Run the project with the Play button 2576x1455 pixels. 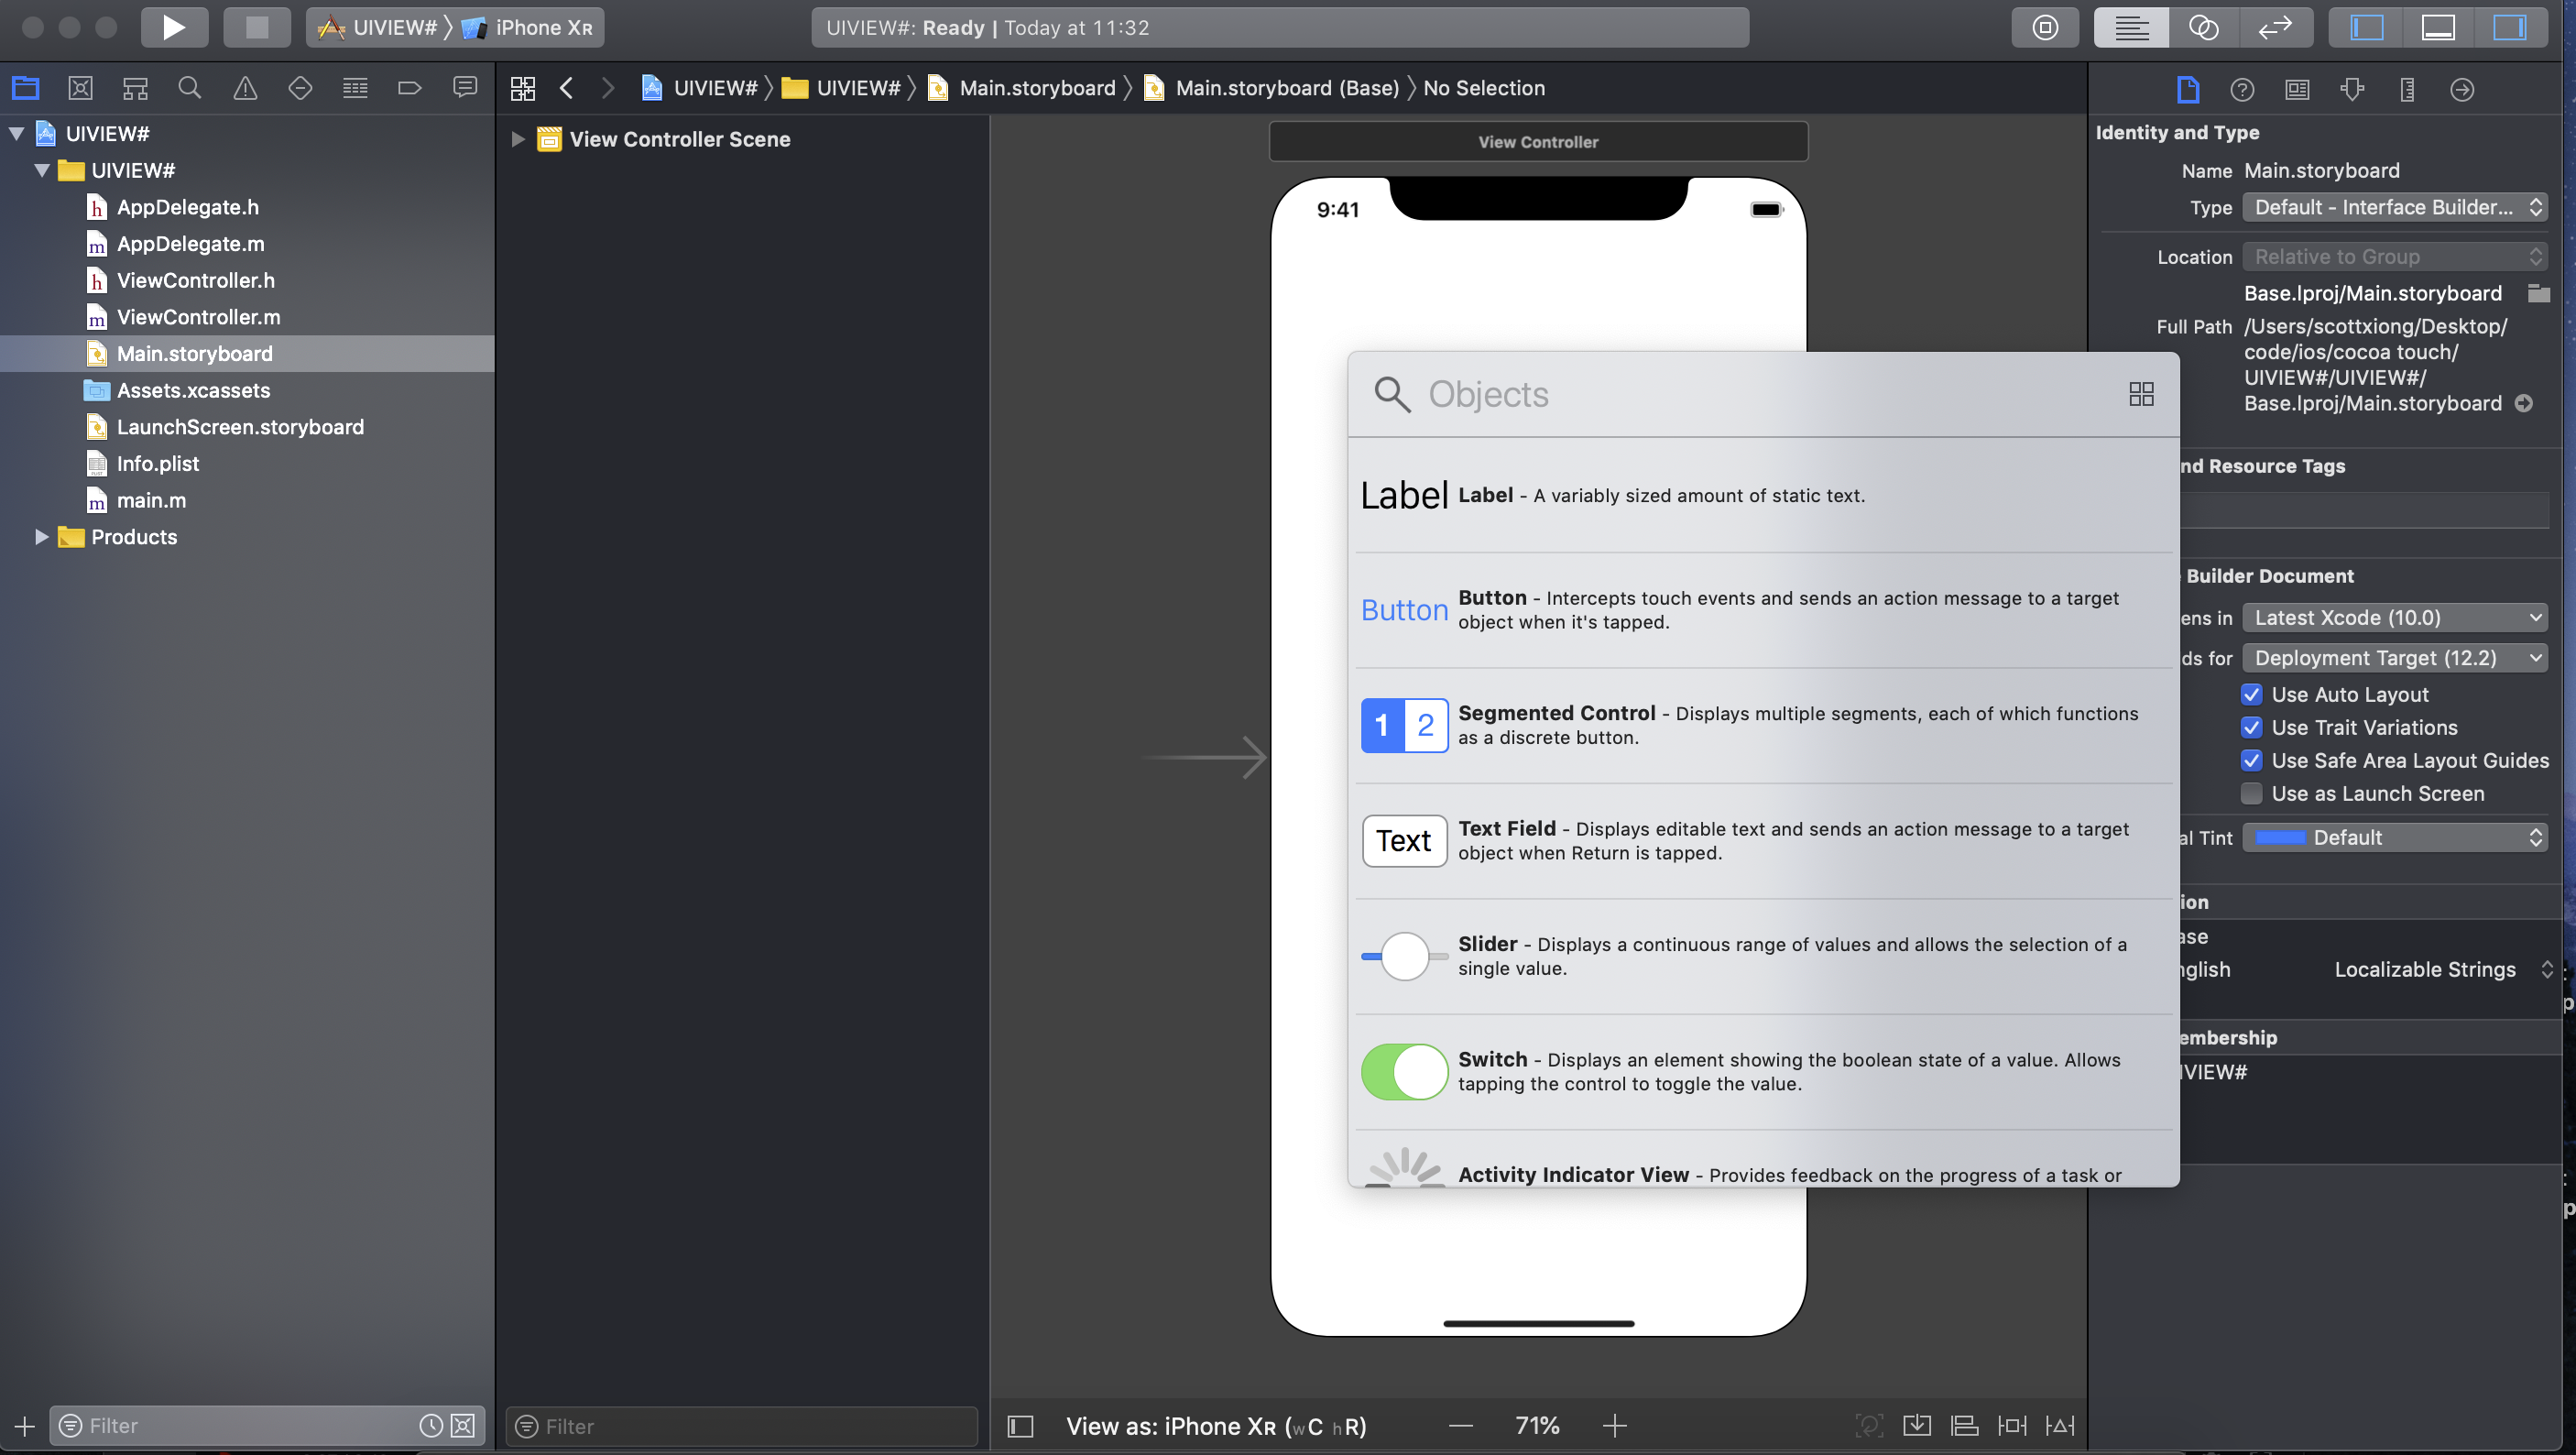pyautogui.click(x=174, y=27)
